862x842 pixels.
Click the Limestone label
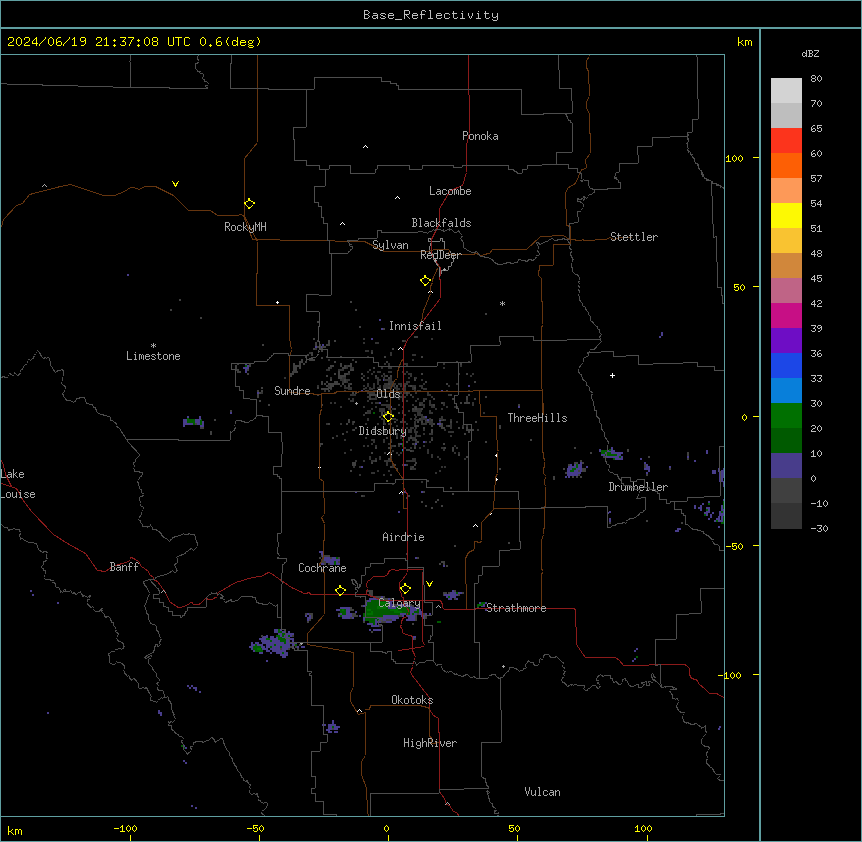pyautogui.click(x=153, y=356)
